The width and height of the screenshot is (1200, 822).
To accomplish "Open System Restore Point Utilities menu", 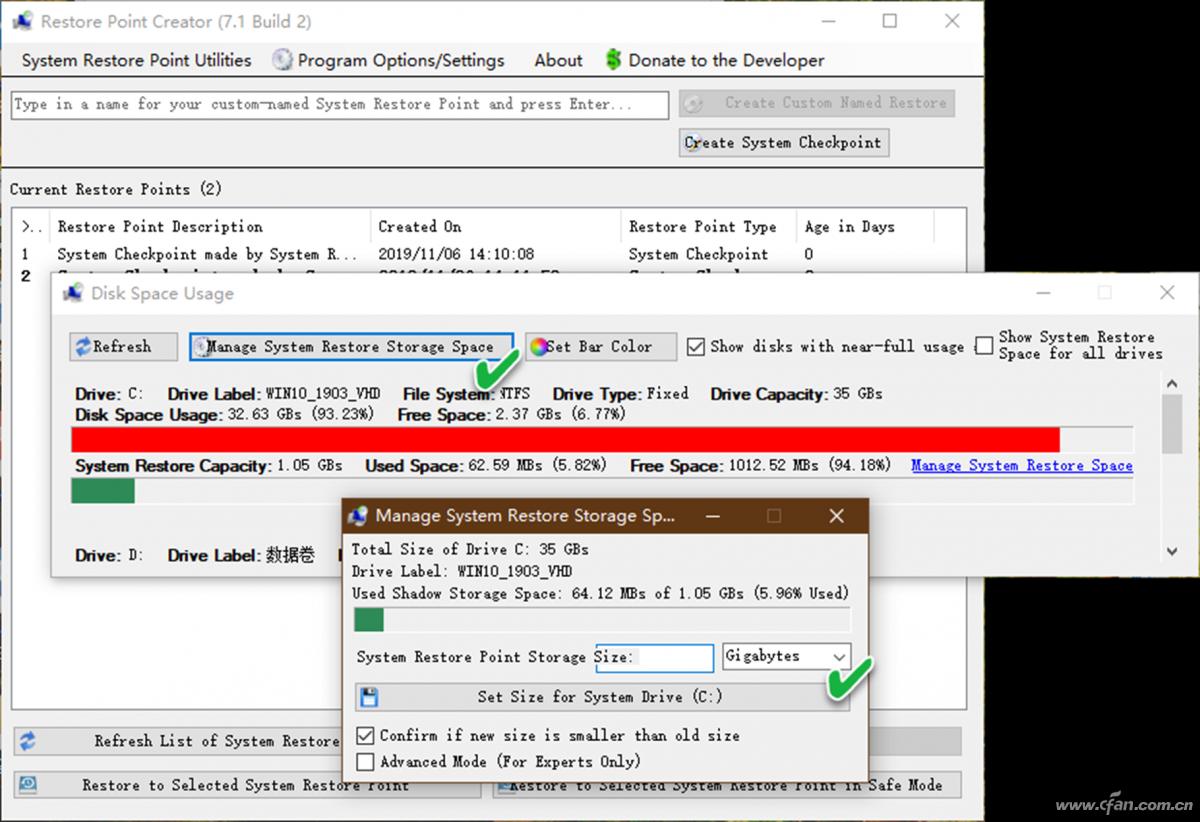I will pyautogui.click(x=136, y=60).
